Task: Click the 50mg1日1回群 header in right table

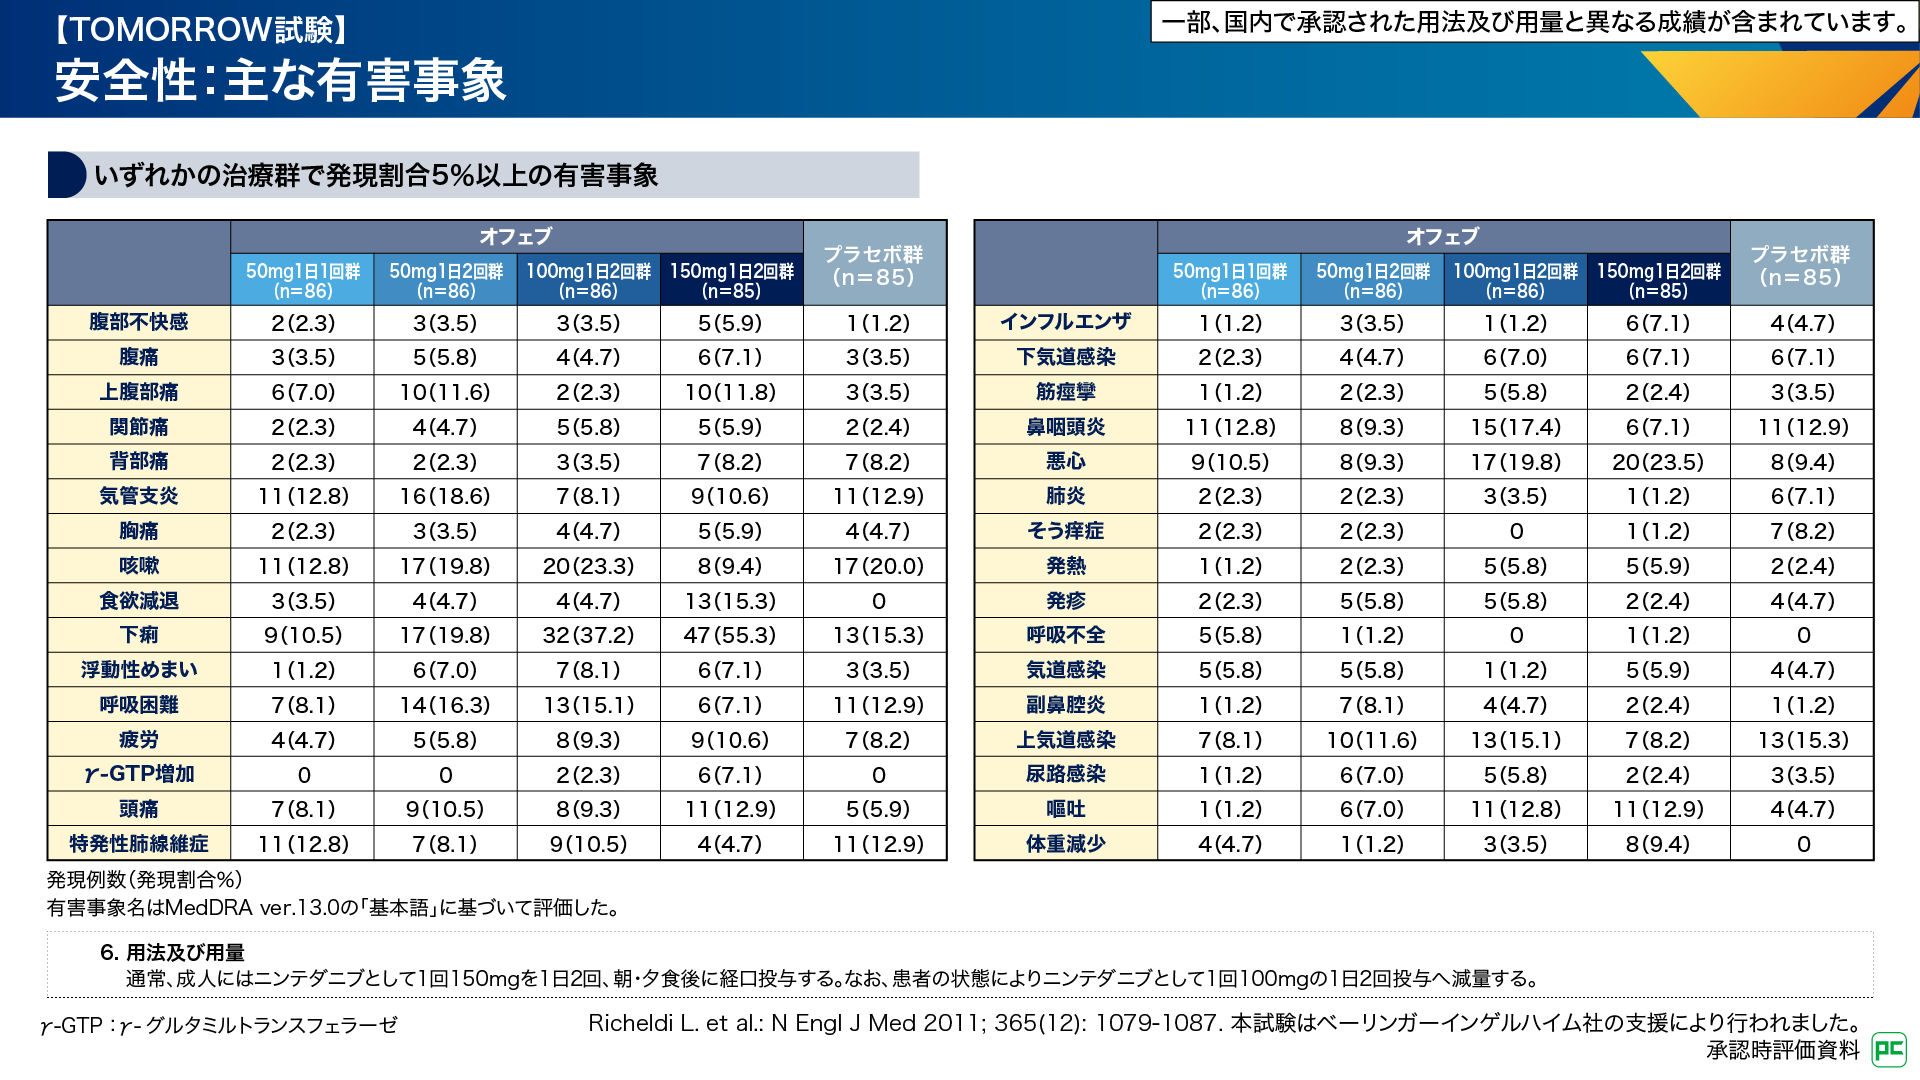Action: (1229, 280)
